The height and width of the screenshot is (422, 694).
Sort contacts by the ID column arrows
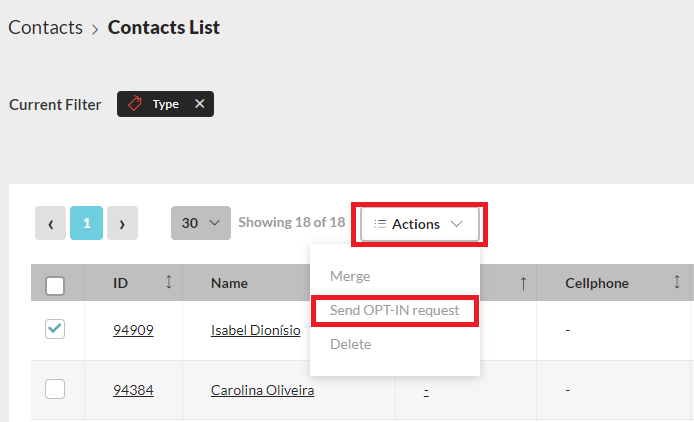click(x=168, y=283)
